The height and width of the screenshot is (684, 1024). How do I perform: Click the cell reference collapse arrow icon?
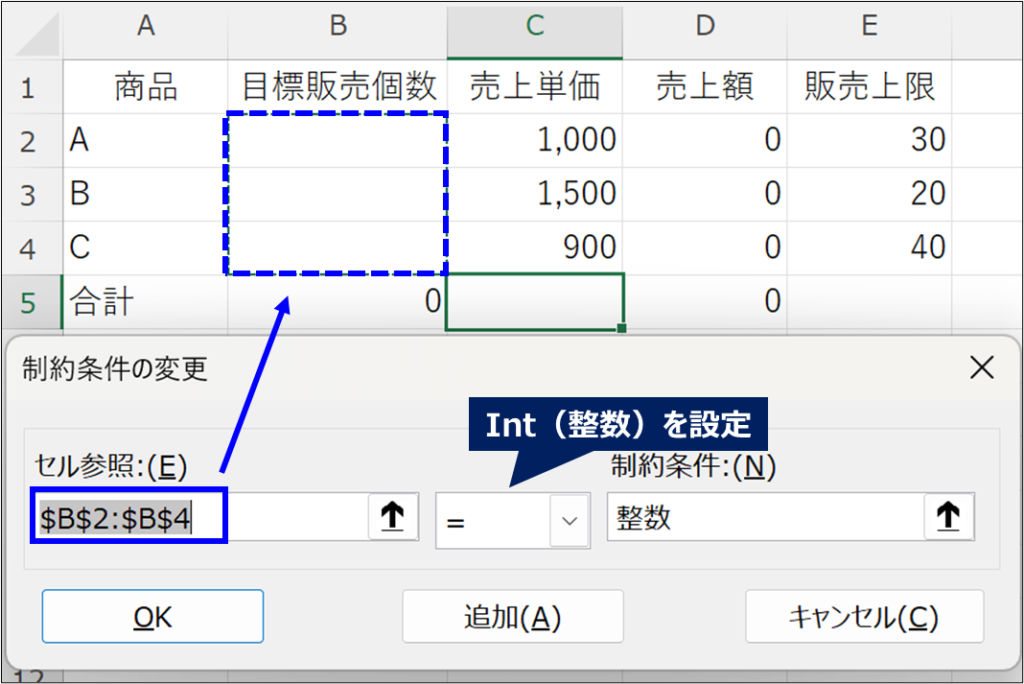click(x=393, y=517)
